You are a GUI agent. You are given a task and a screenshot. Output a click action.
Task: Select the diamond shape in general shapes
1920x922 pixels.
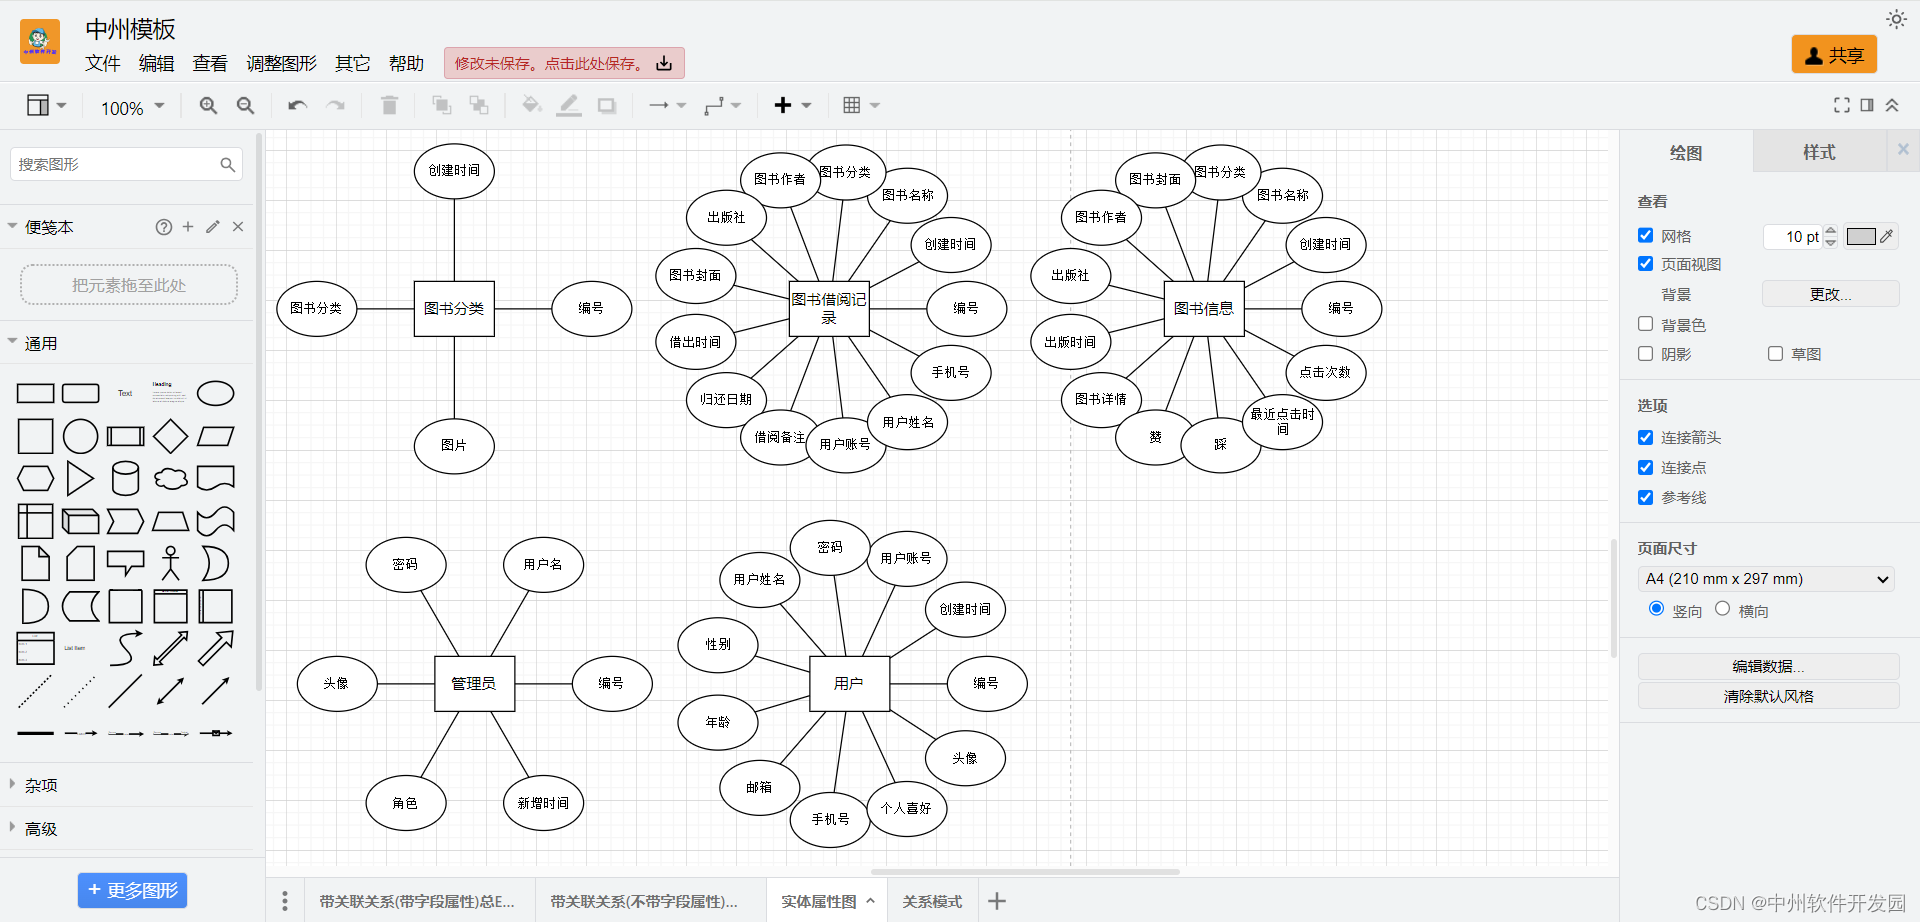click(x=170, y=436)
